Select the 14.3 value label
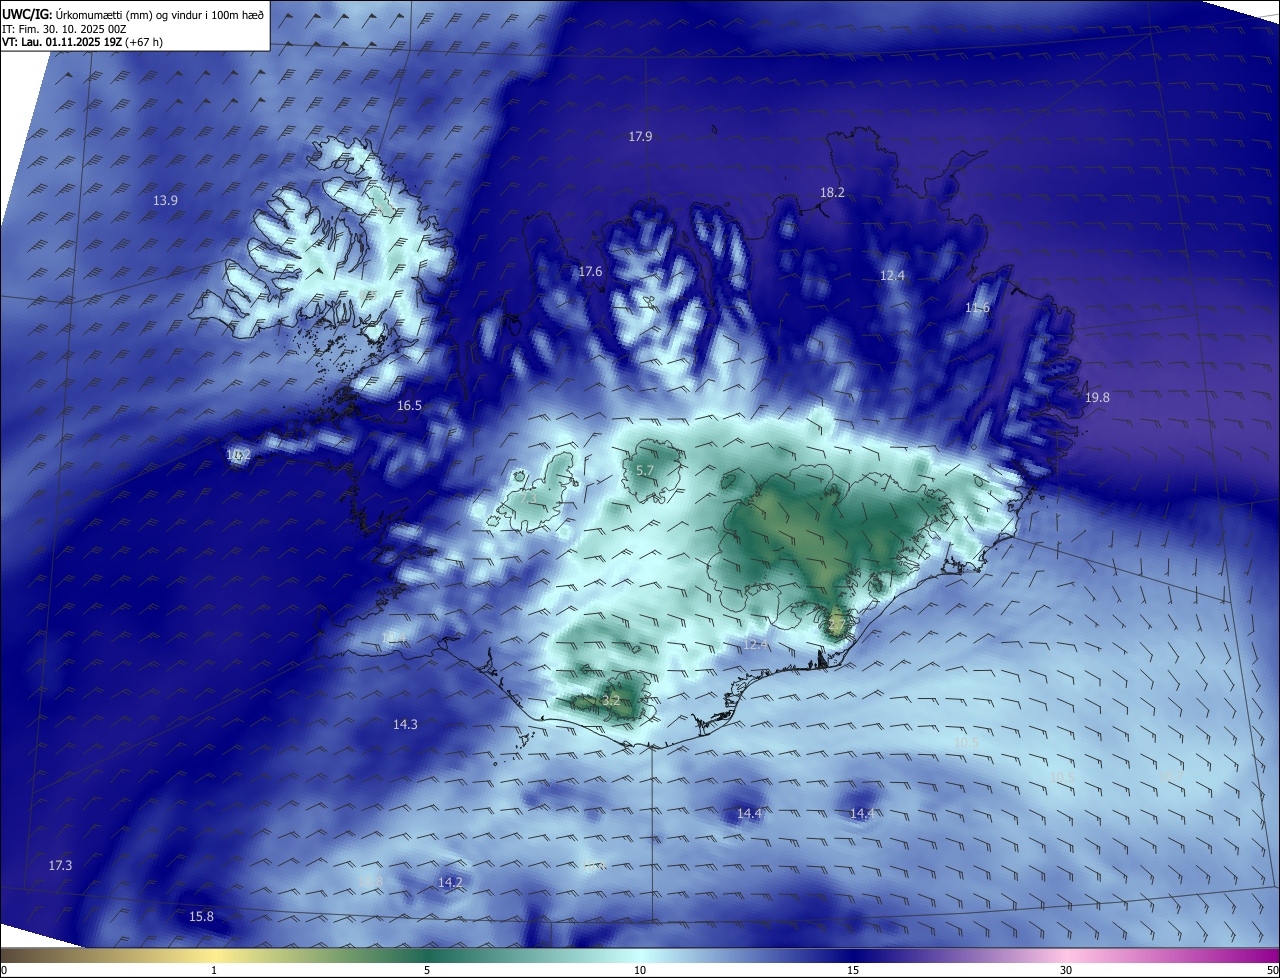The height and width of the screenshot is (978, 1280). pos(405,724)
